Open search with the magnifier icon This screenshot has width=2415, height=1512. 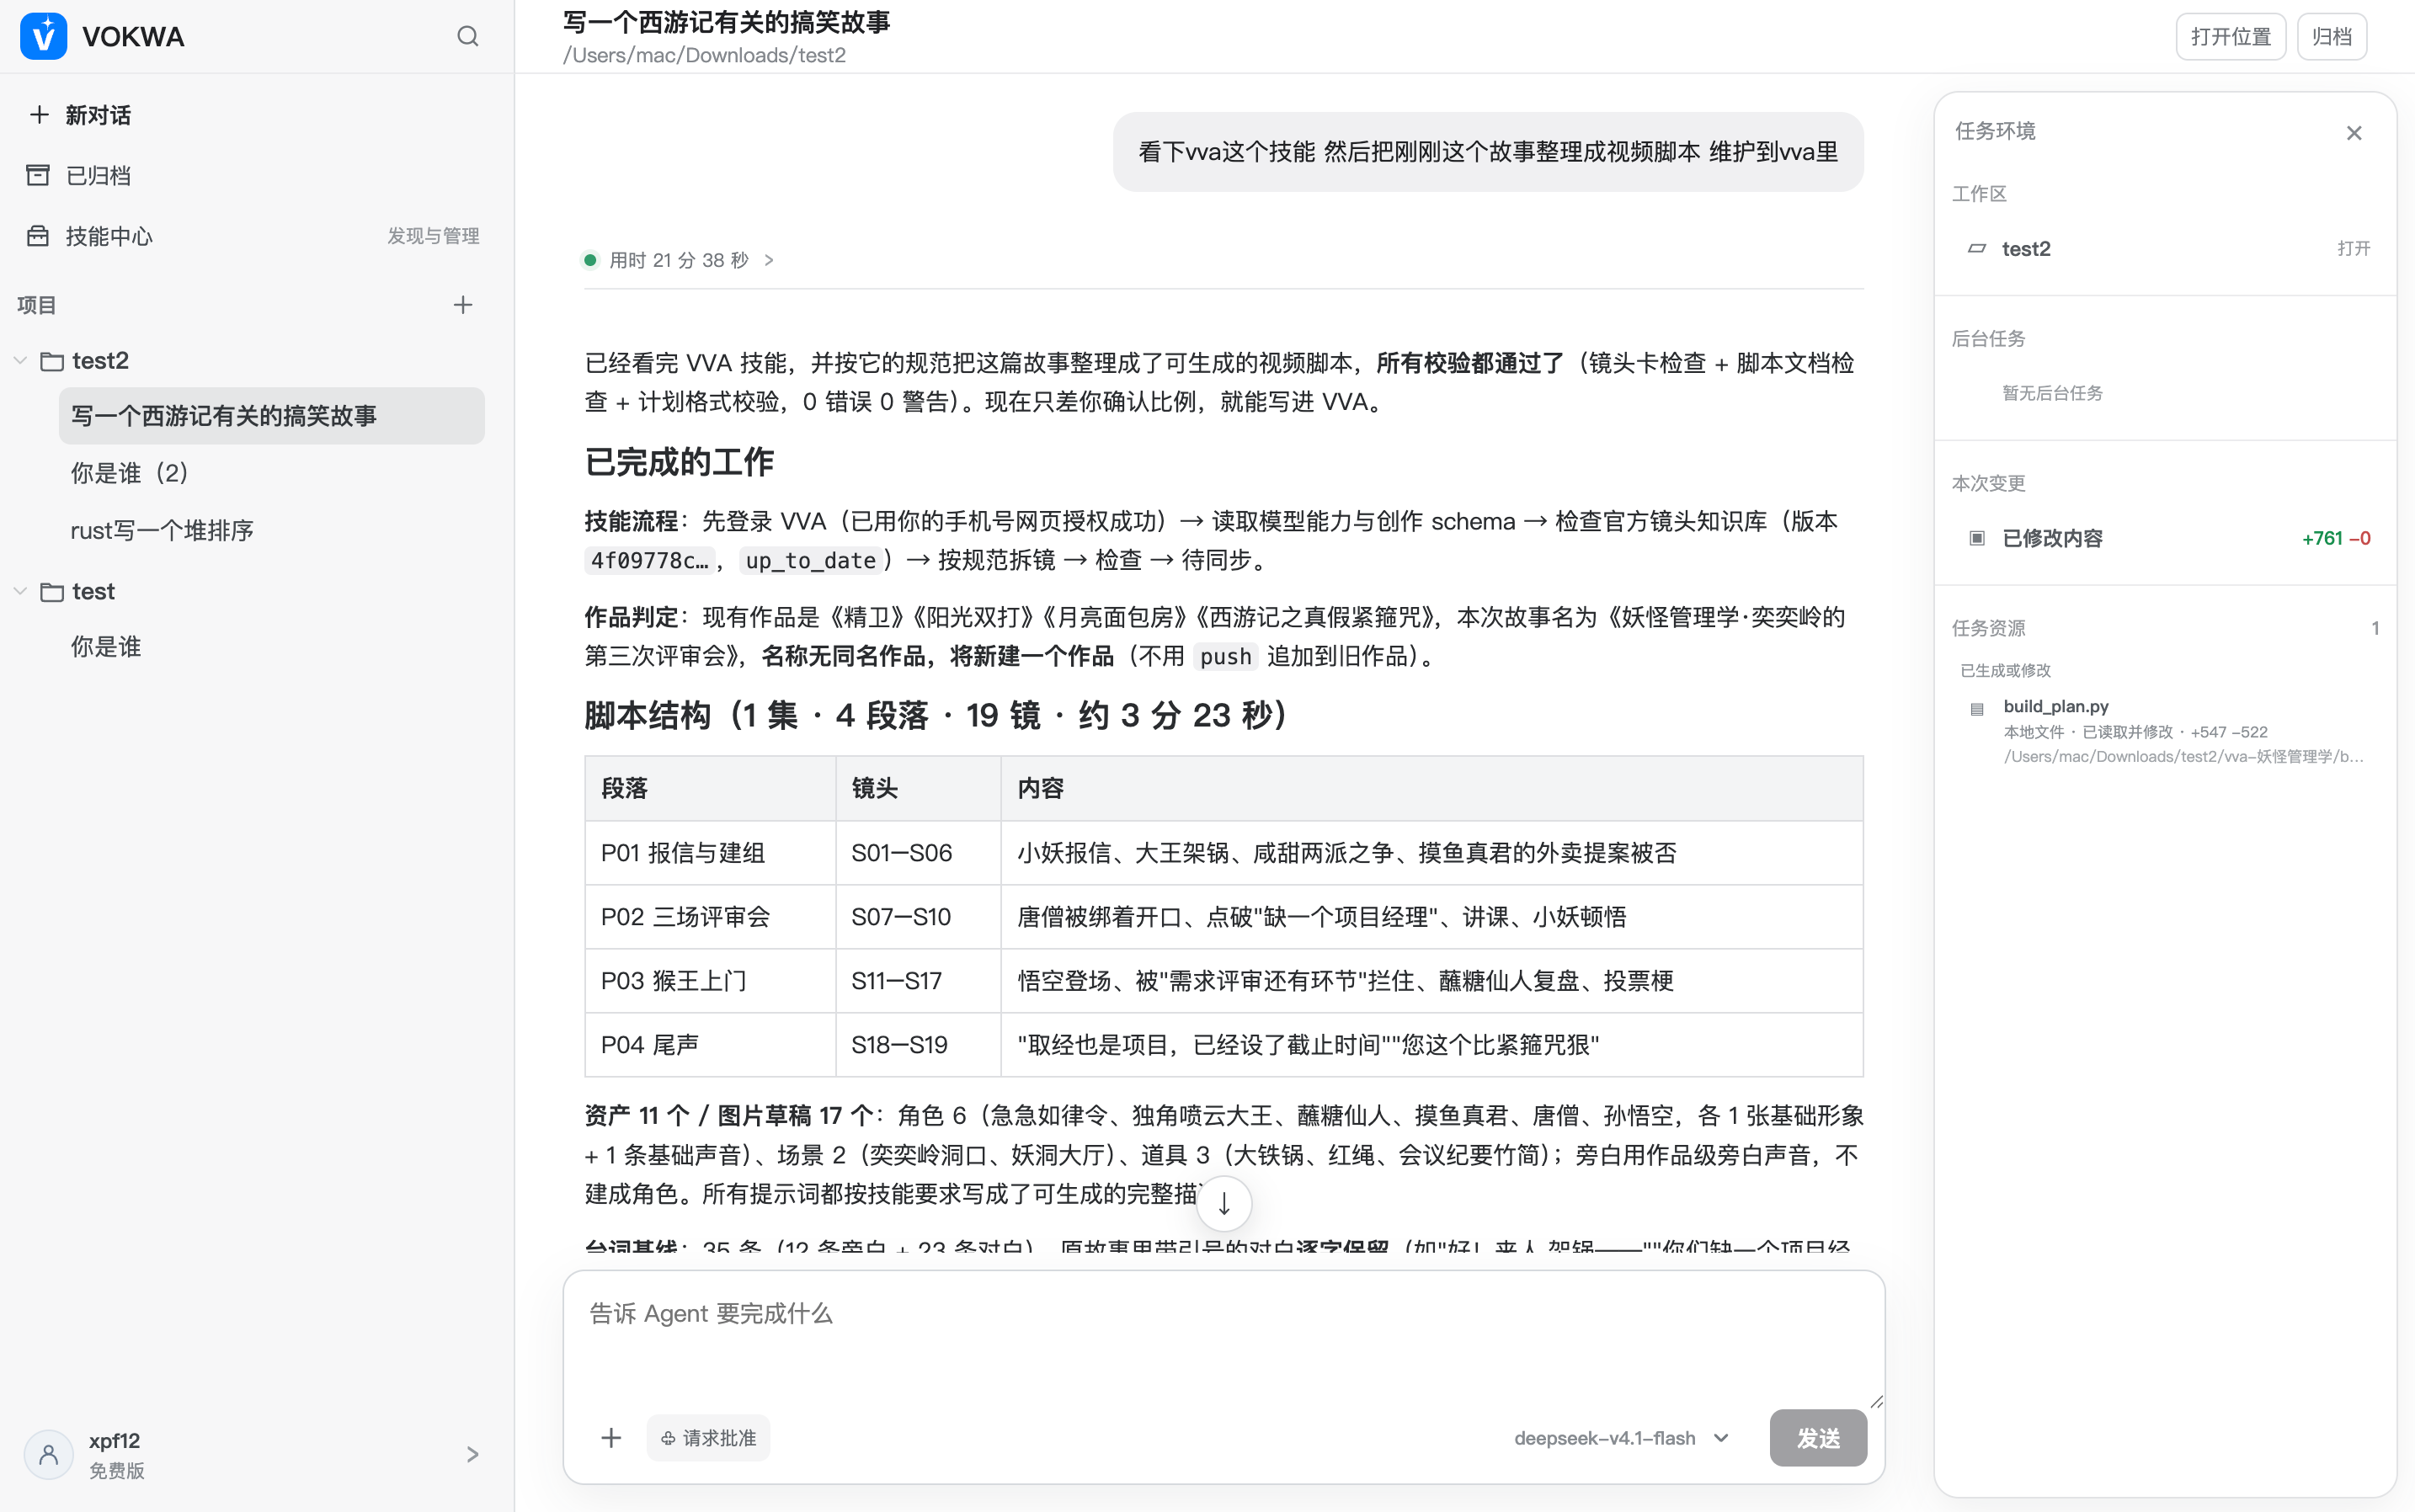pyautogui.click(x=468, y=37)
